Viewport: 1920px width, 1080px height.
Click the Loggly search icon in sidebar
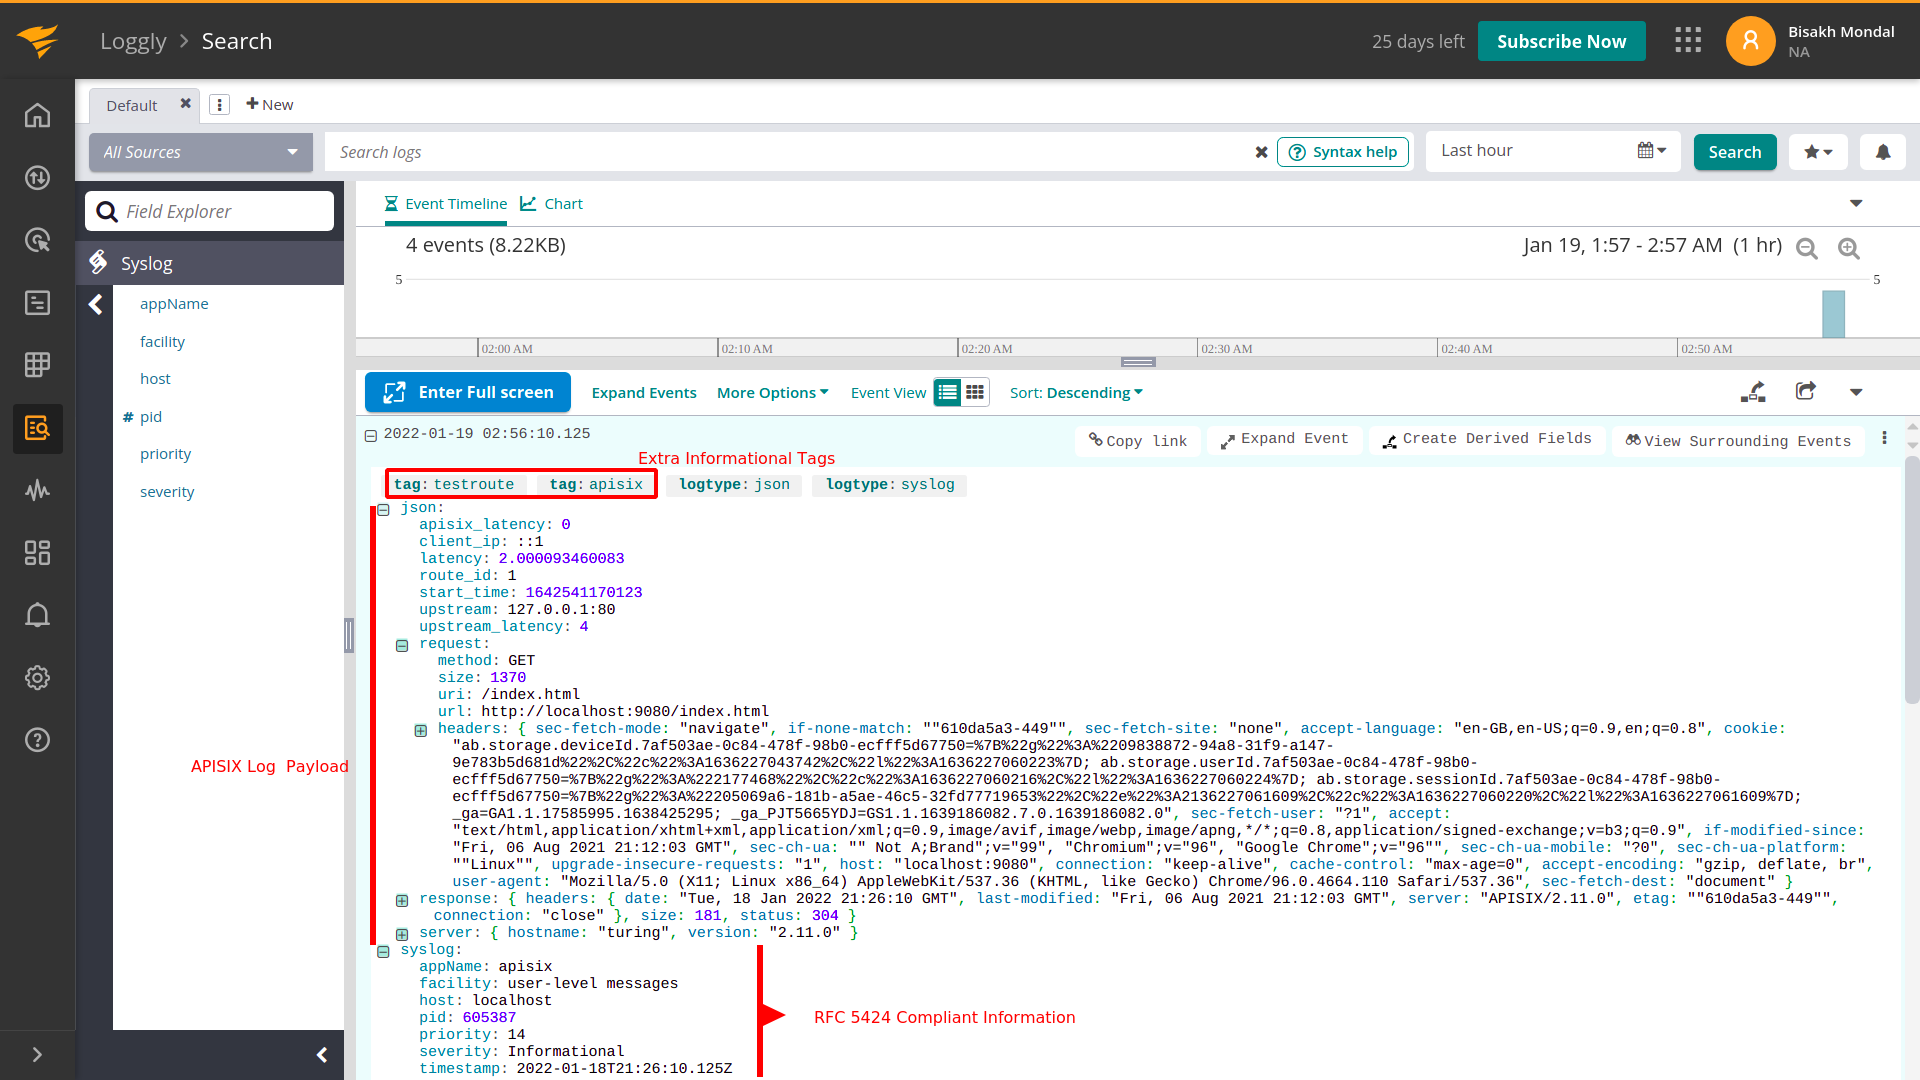point(37,429)
